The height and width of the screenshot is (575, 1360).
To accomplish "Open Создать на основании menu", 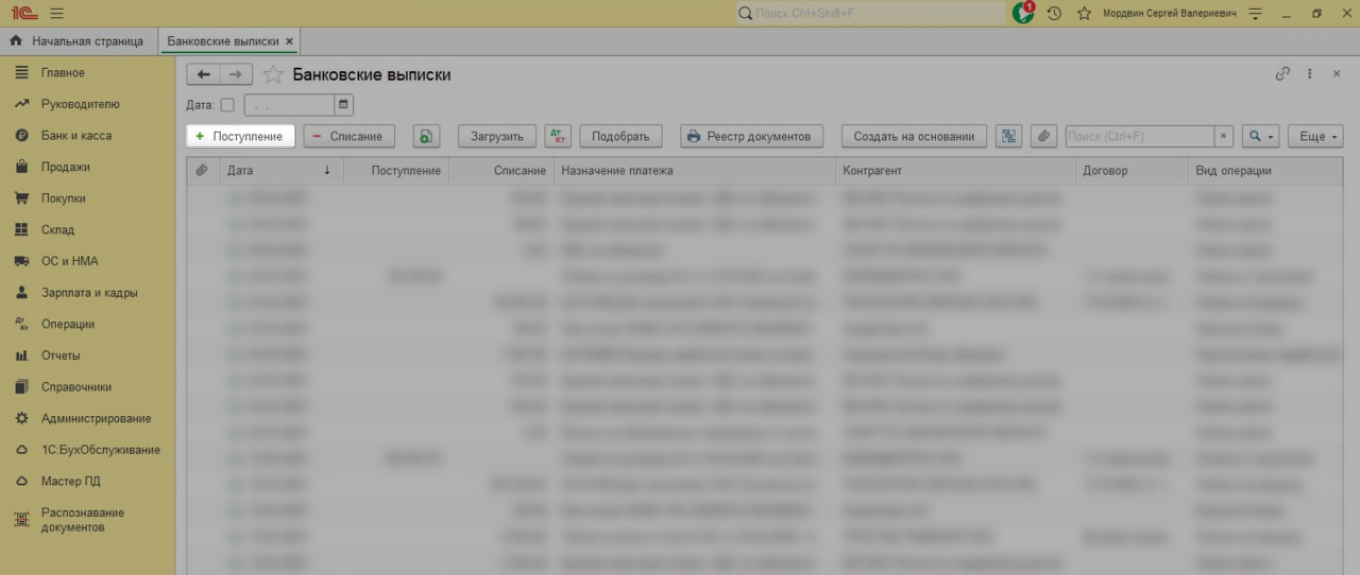I will (914, 136).
